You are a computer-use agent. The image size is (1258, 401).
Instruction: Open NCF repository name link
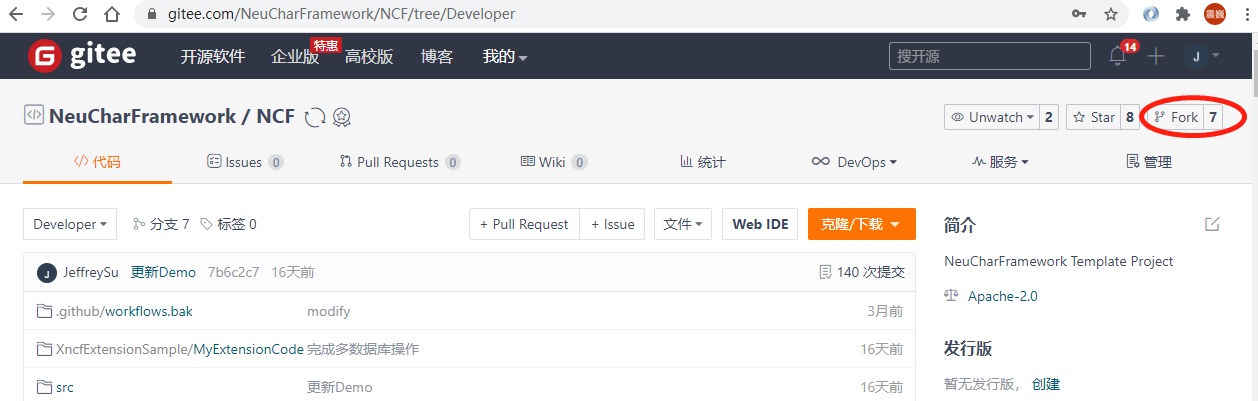pyautogui.click(x=276, y=116)
